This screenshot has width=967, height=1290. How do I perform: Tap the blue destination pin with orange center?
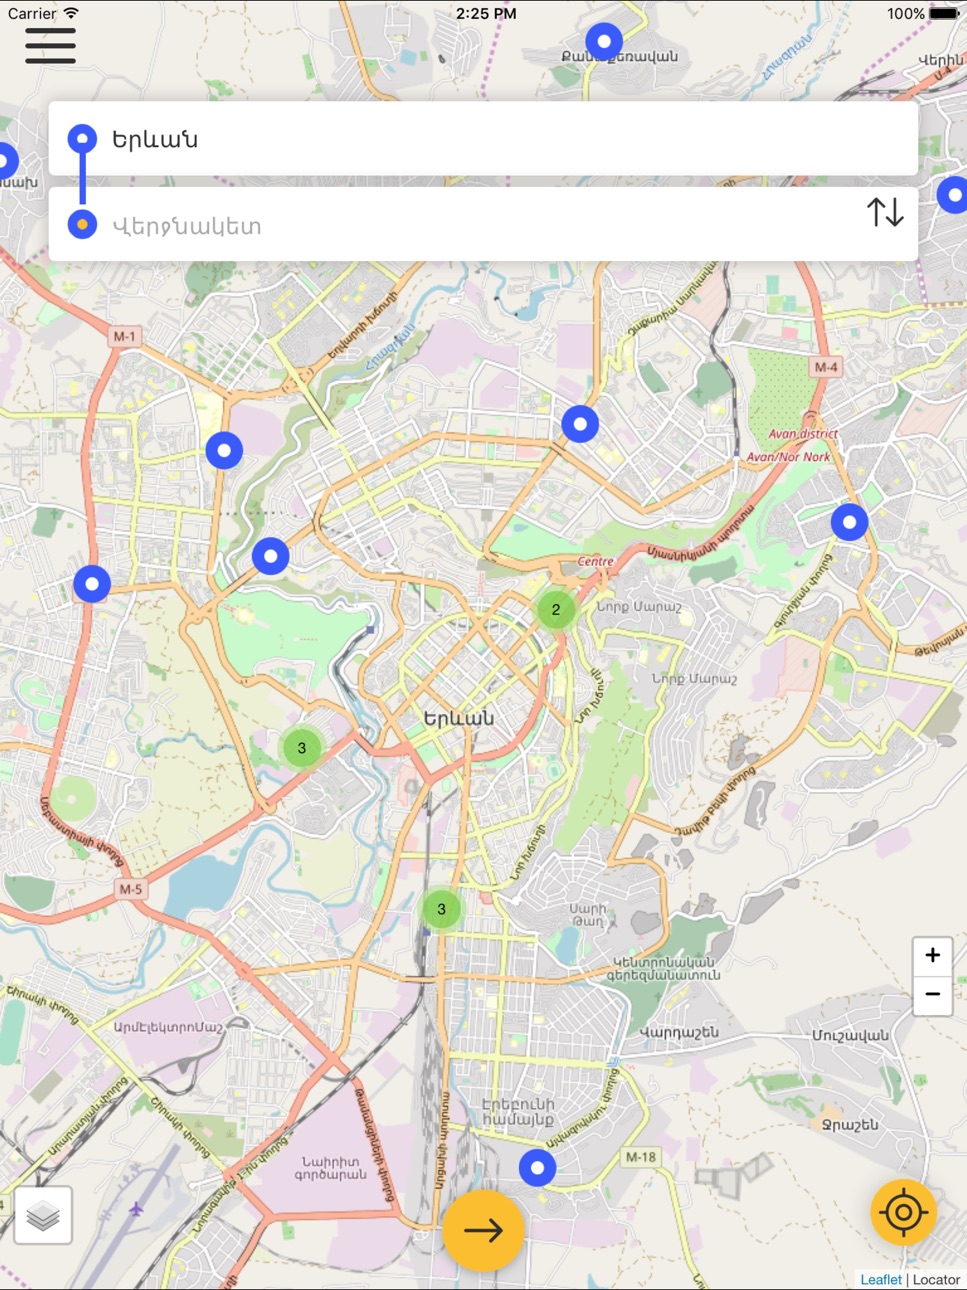click(82, 224)
